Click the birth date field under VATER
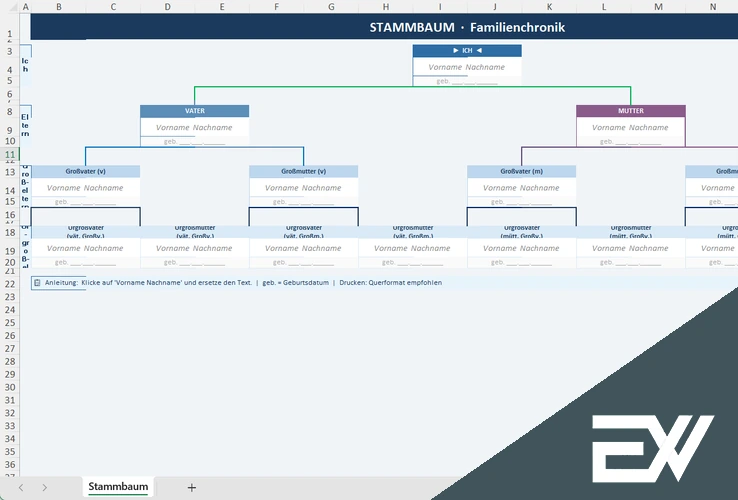The width and height of the screenshot is (738, 500). coord(194,142)
